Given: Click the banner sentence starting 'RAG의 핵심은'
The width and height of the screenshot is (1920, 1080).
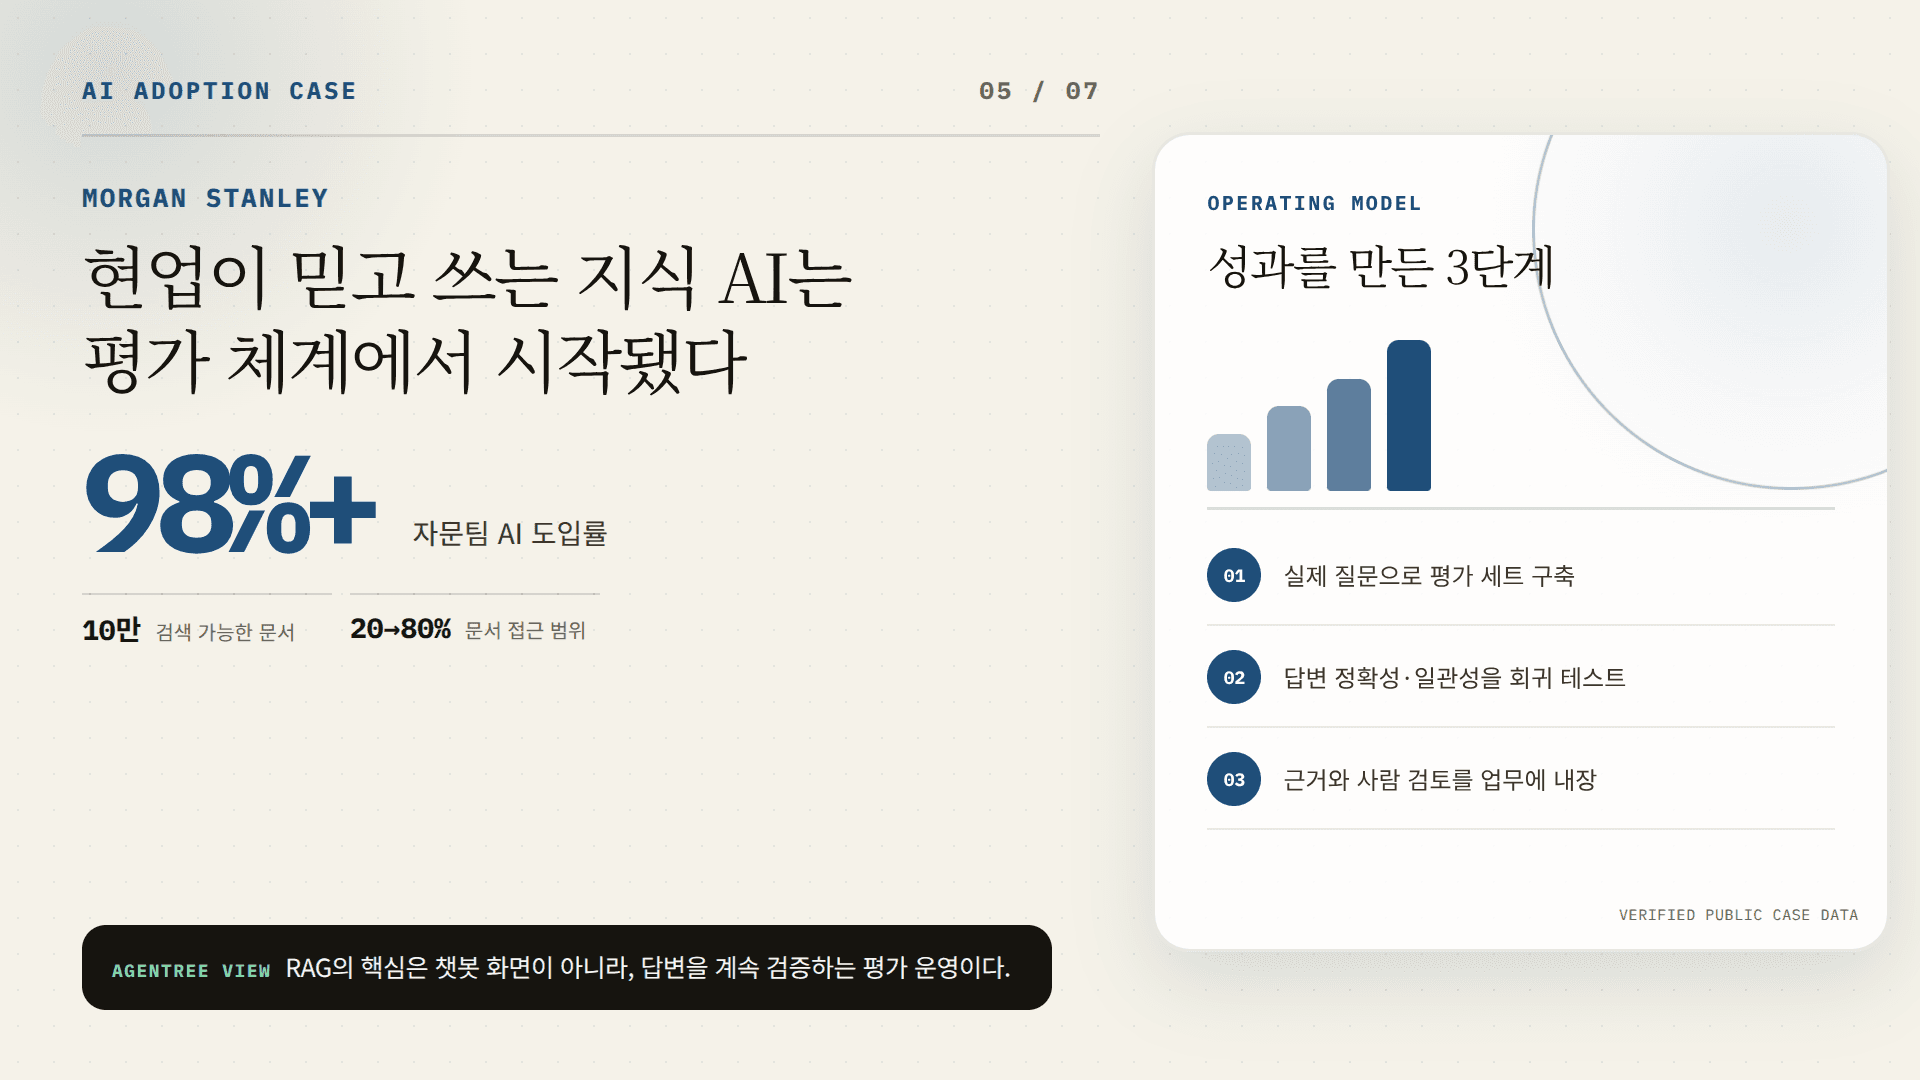Looking at the screenshot, I should click(648, 967).
